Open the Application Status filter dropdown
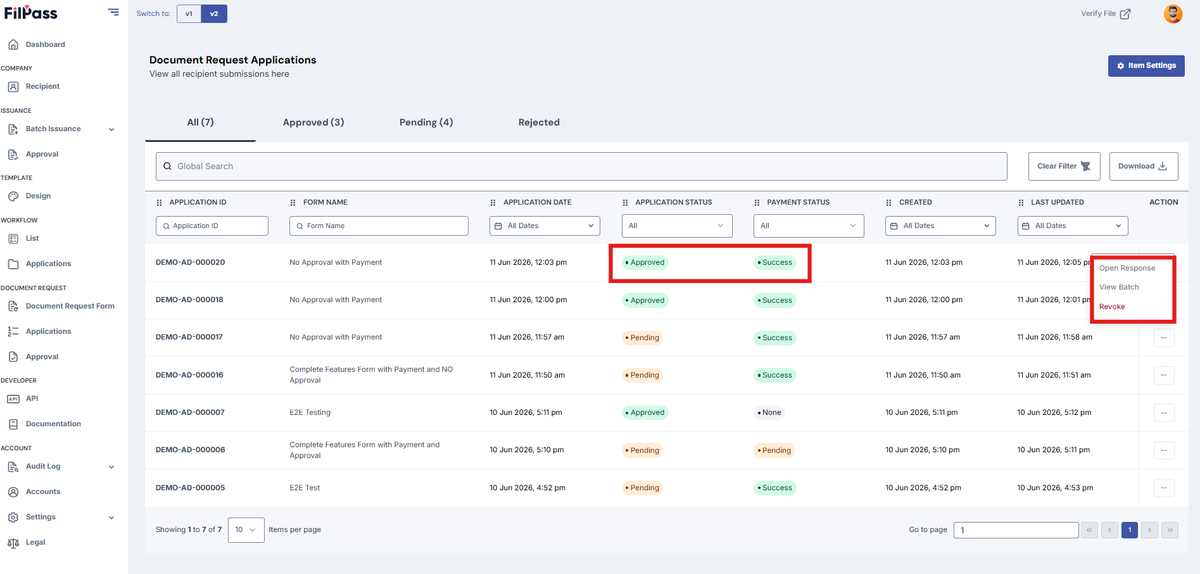1200x574 pixels. pyautogui.click(x=677, y=226)
